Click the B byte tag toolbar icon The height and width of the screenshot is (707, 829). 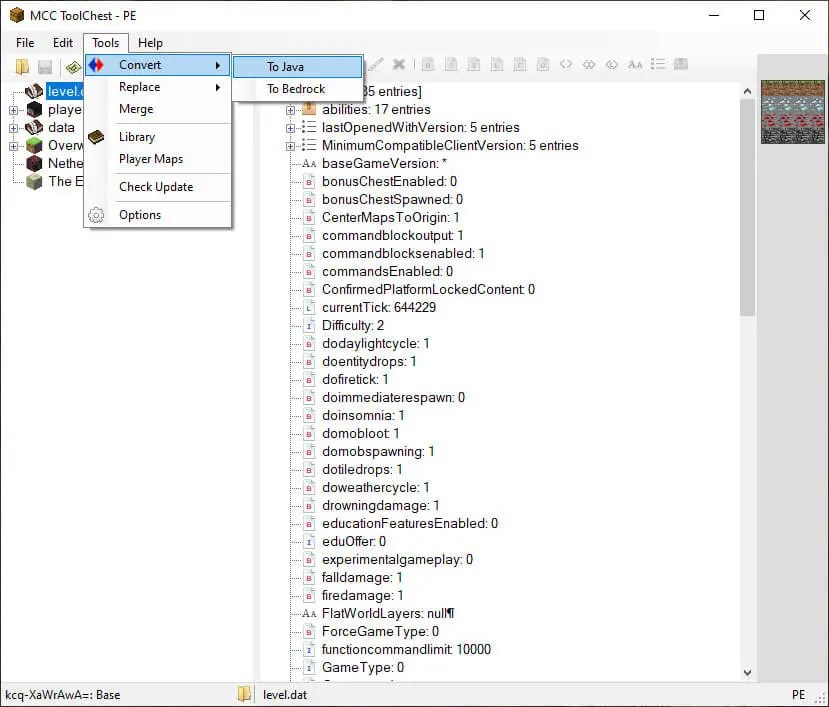[428, 65]
